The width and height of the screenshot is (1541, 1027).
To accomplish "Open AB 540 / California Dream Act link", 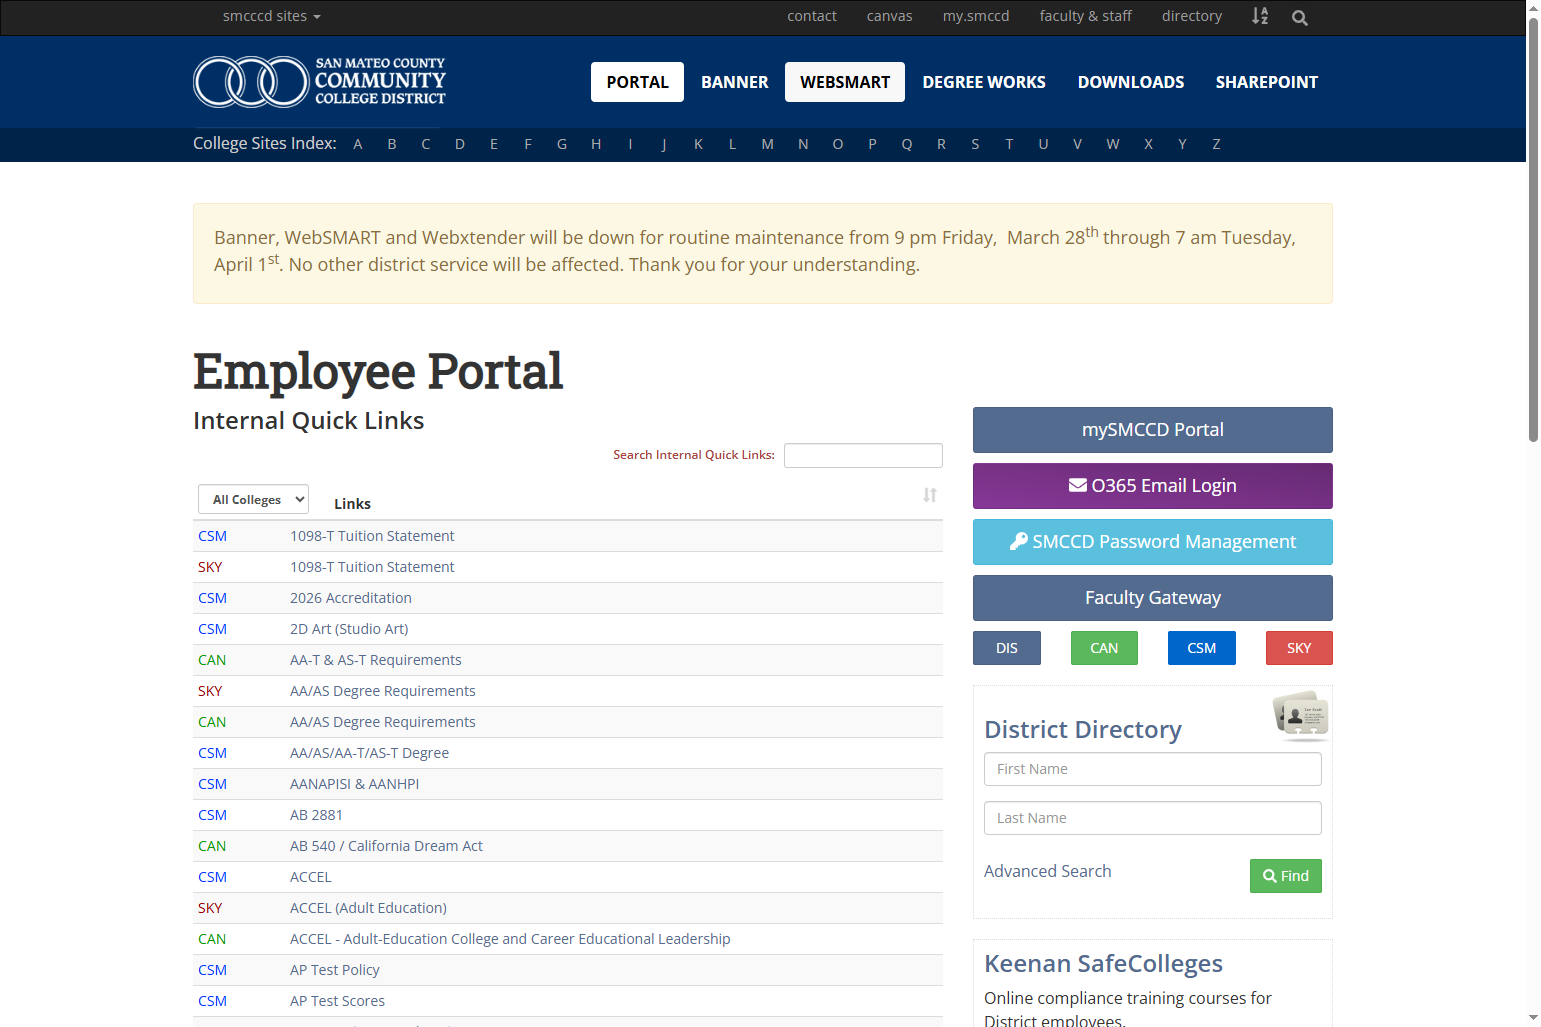I will pos(386,846).
